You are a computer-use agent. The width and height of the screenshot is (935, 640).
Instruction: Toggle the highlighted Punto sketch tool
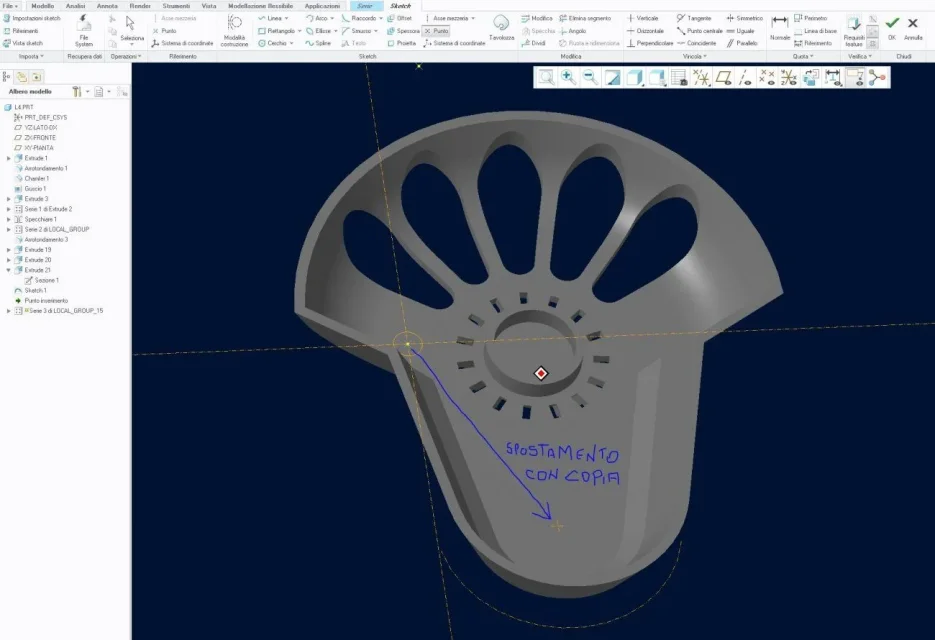point(436,31)
